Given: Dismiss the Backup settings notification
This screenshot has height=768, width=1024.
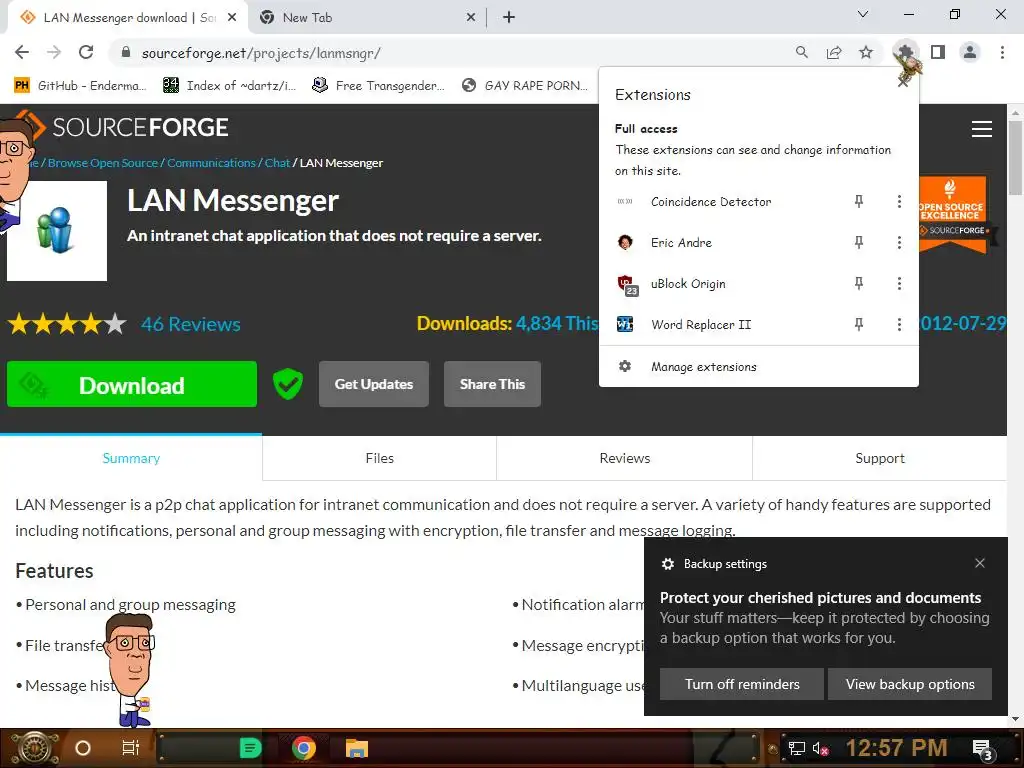Looking at the screenshot, I should 980,563.
